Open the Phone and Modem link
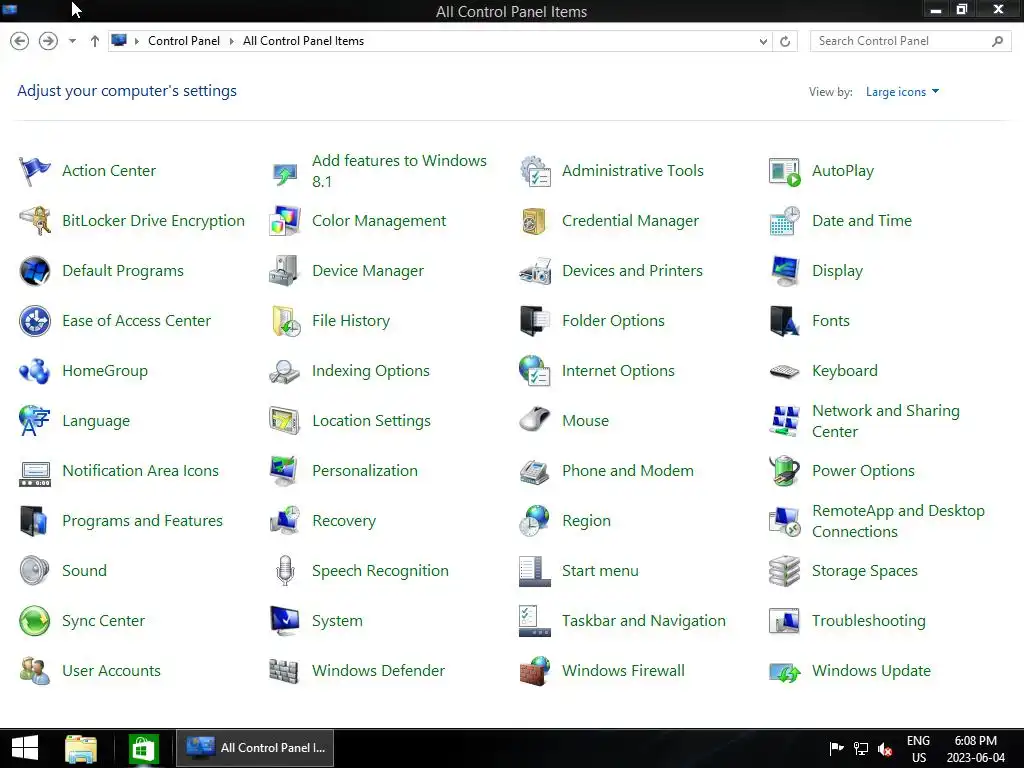This screenshot has height=768, width=1024. point(628,471)
